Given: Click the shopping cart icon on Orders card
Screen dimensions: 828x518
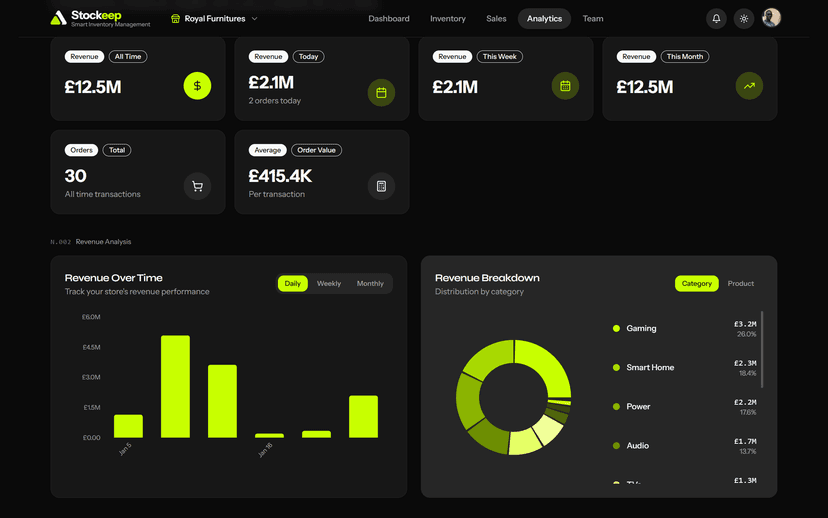Looking at the screenshot, I should coord(197,186).
